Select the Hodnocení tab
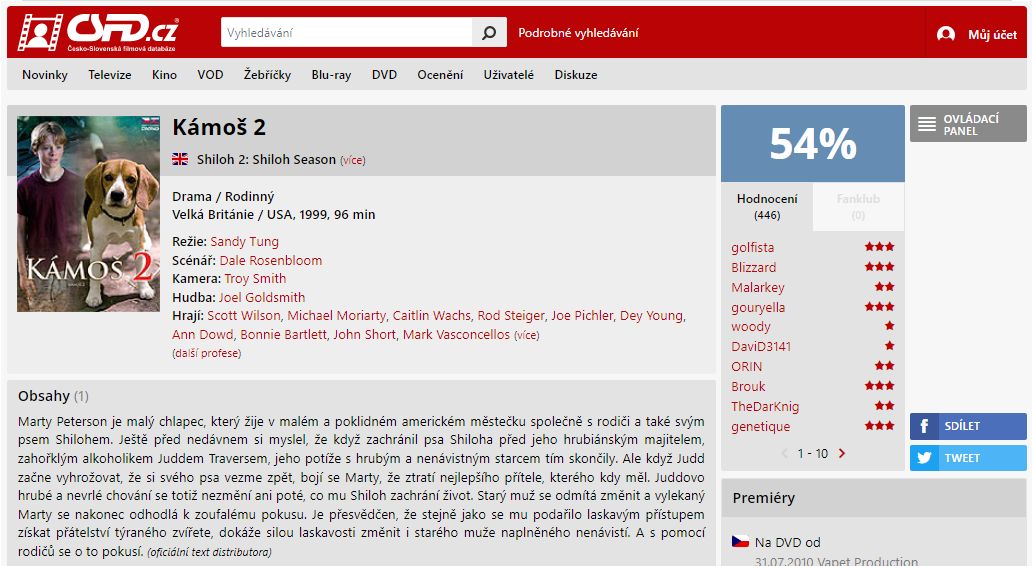Image resolution: width=1032 pixels, height=566 pixels. (x=767, y=206)
